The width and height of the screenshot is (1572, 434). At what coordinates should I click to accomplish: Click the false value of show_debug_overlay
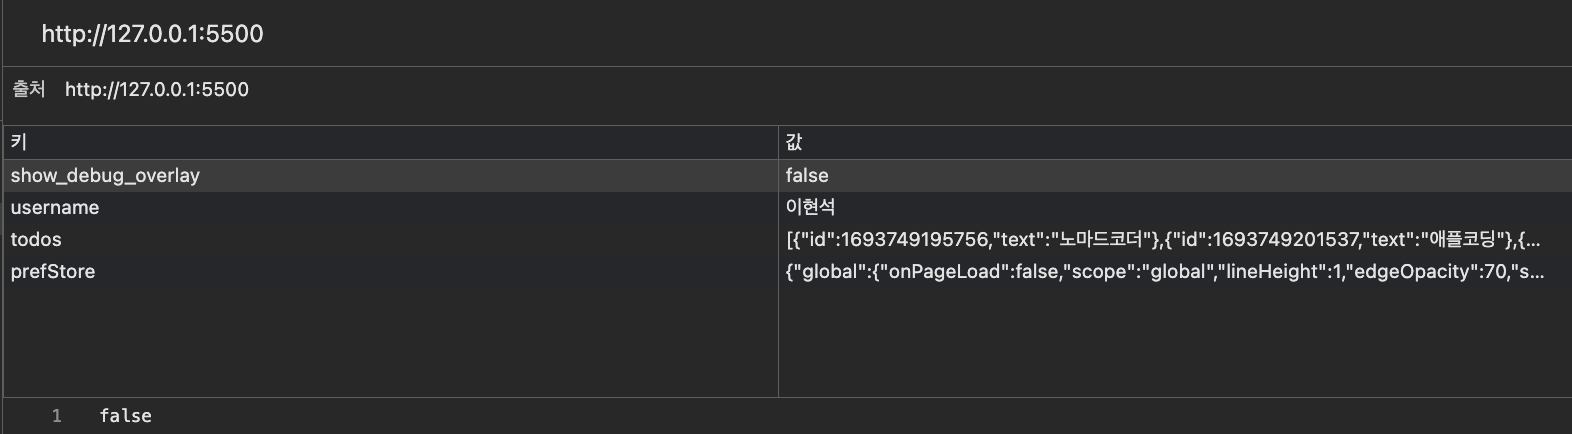point(807,175)
